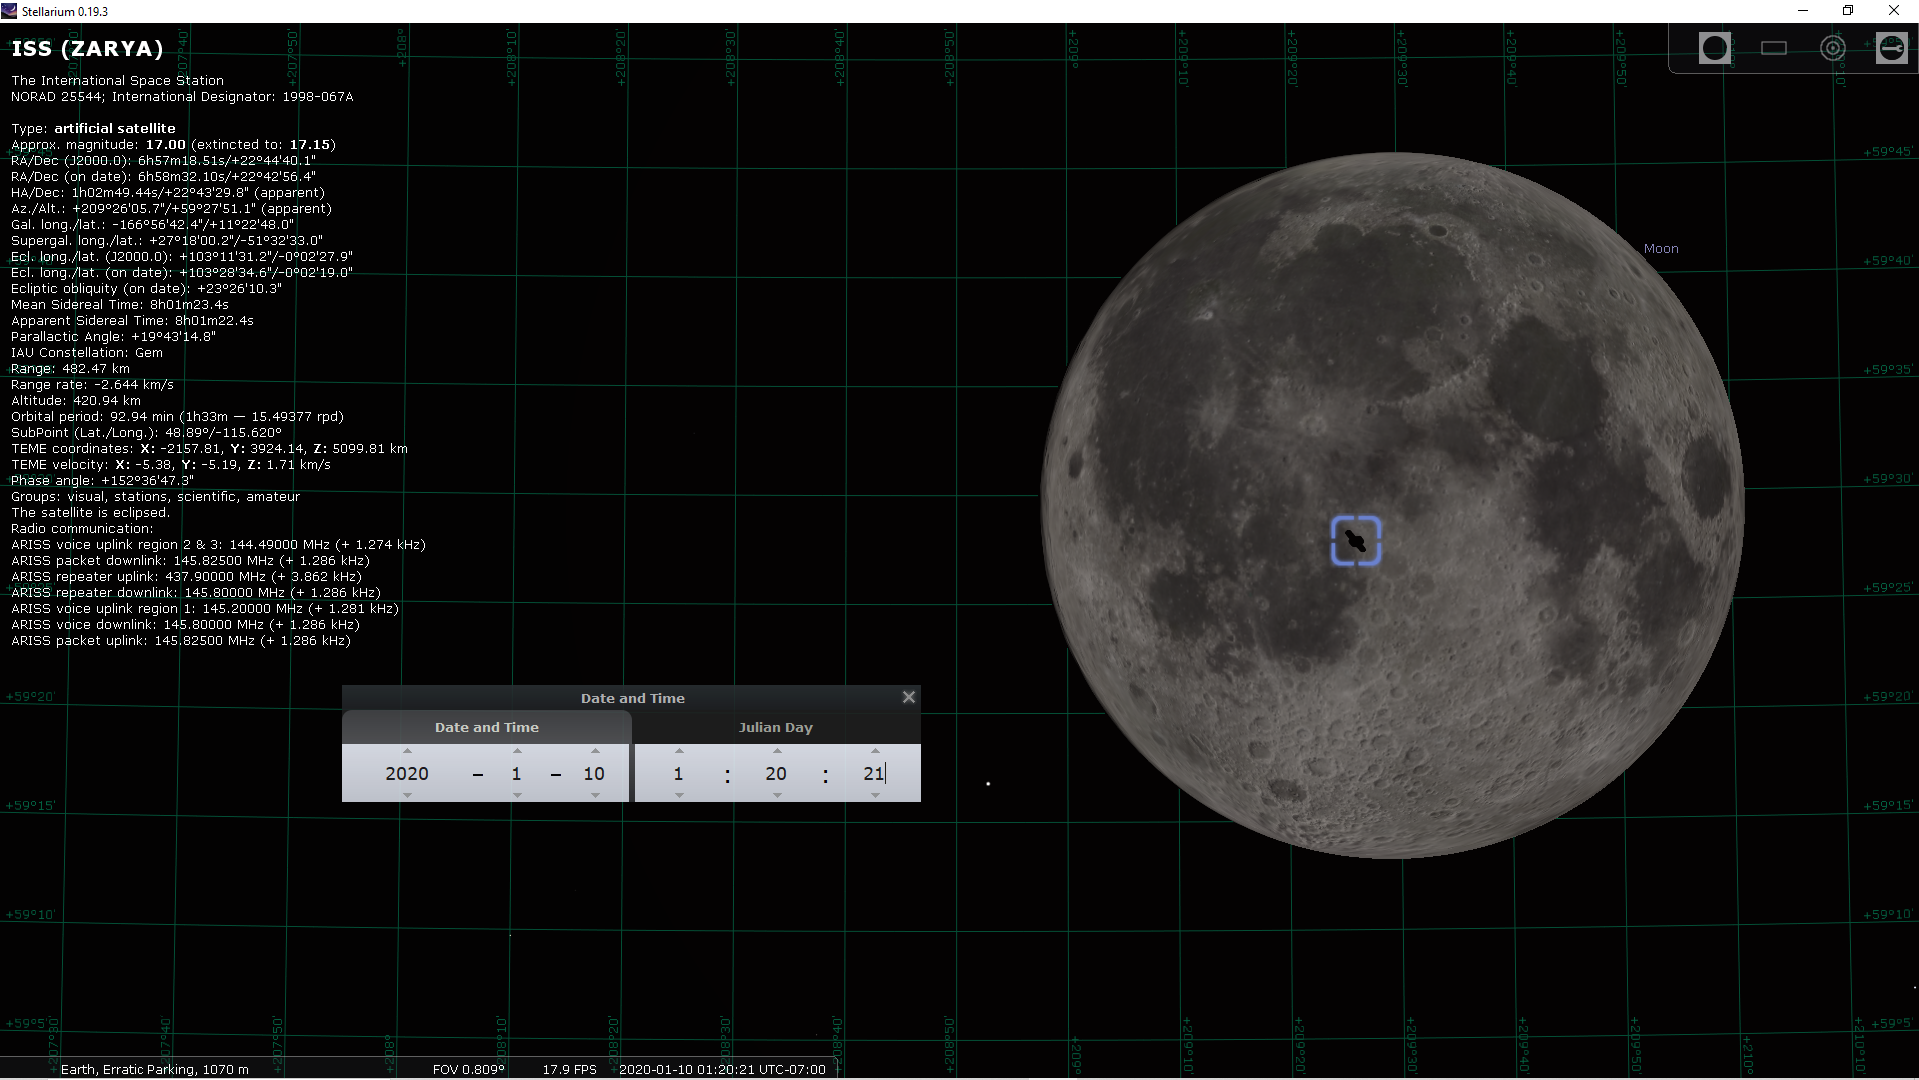
Task: Open location settings via Earth, Erratic Parking text
Action: 155,1069
